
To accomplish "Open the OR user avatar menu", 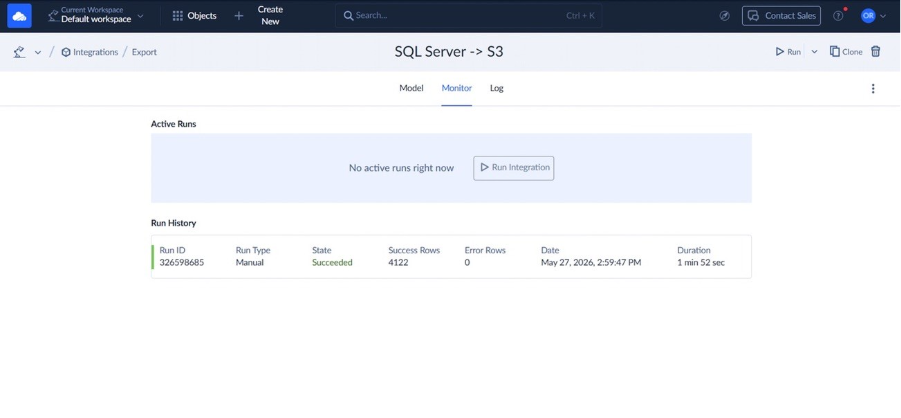I will (868, 16).
